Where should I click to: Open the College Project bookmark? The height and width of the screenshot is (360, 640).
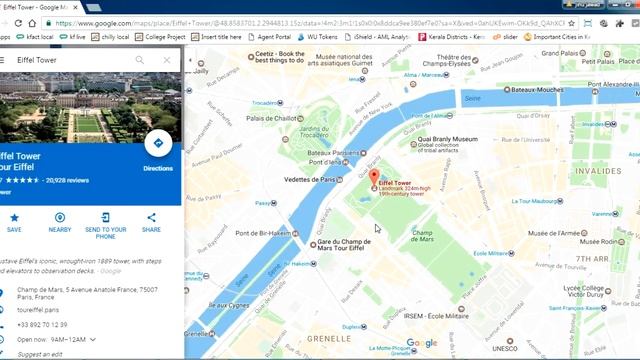coord(160,37)
